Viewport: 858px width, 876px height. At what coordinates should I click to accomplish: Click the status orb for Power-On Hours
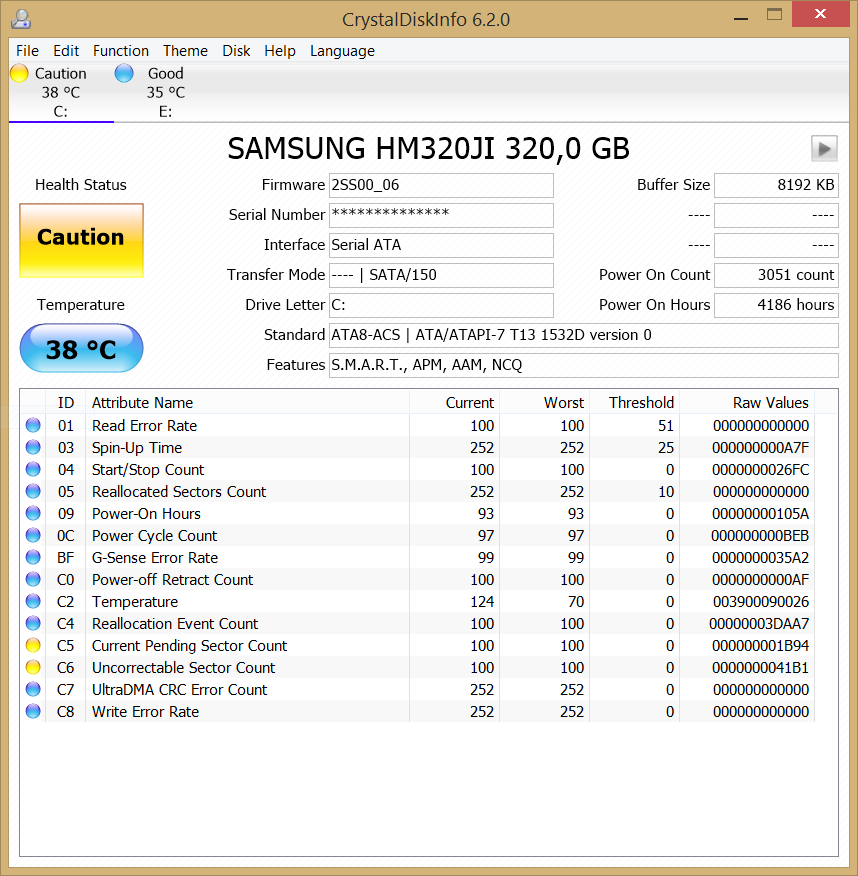point(33,513)
